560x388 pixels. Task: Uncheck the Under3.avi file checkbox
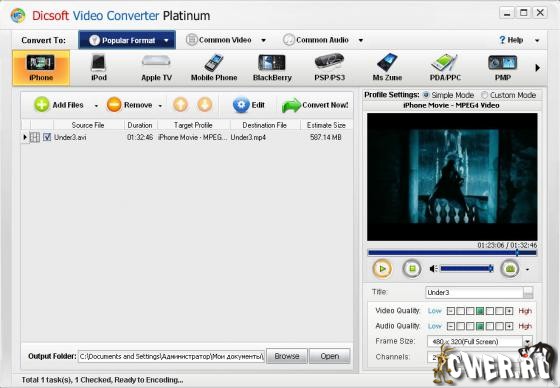pos(47,137)
